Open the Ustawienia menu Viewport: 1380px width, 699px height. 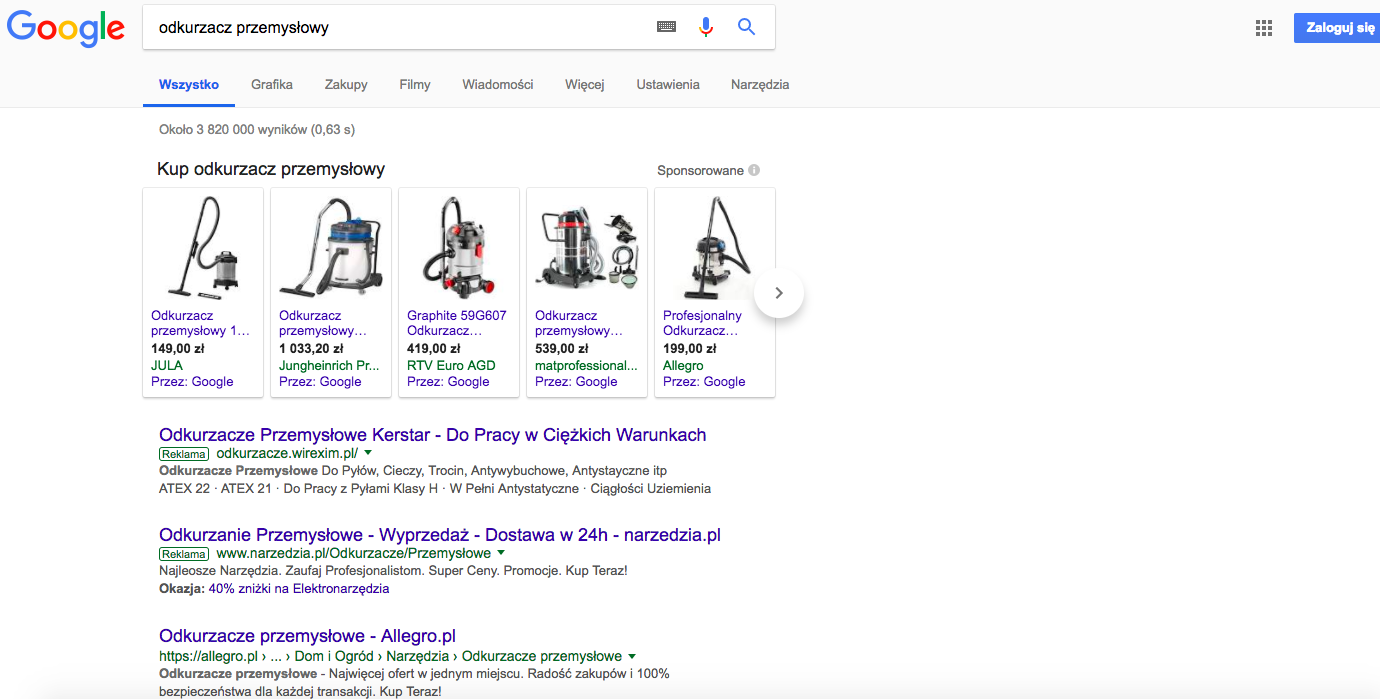668,85
